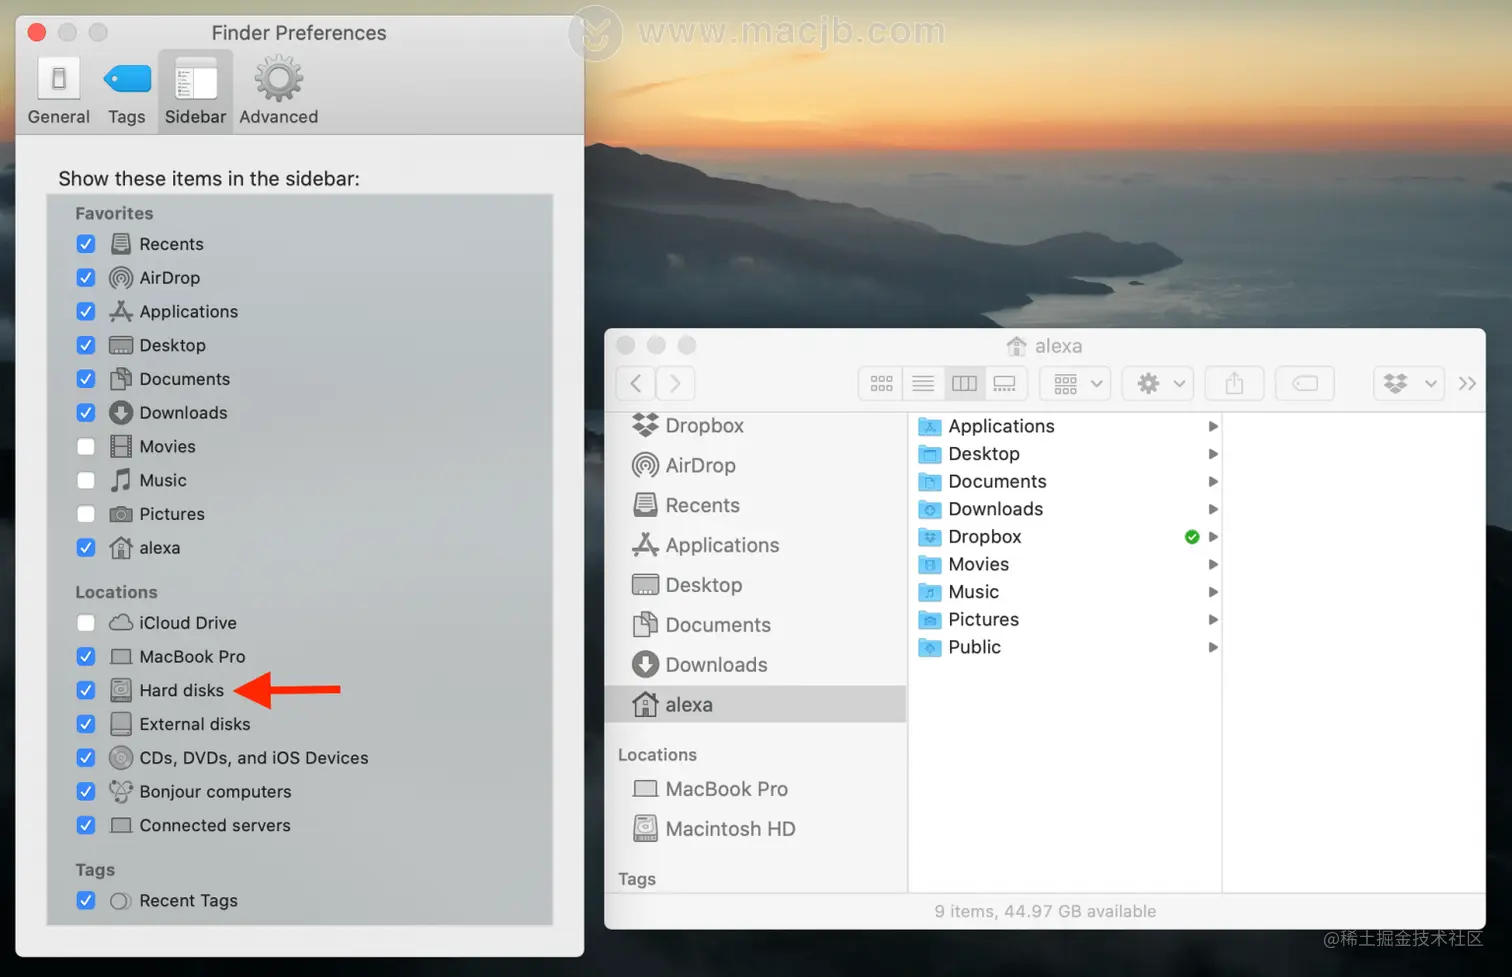Viewport: 1512px width, 977px height.
Task: Toggle the Bonjour computers checkbox
Action: 86,792
